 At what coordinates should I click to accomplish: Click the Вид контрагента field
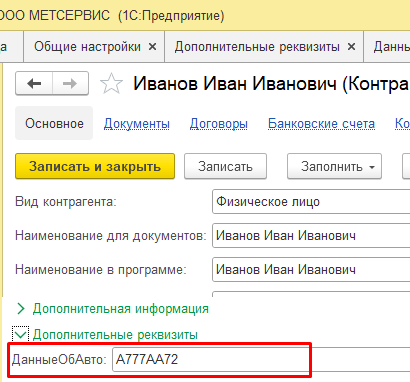point(311,202)
